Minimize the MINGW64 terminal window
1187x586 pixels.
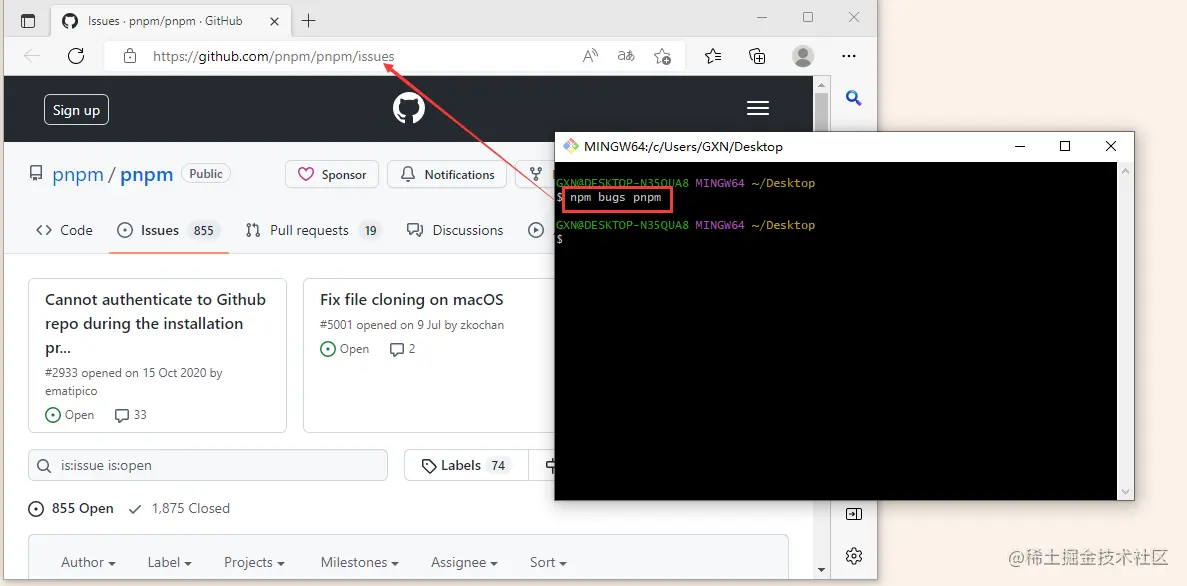coord(1020,146)
